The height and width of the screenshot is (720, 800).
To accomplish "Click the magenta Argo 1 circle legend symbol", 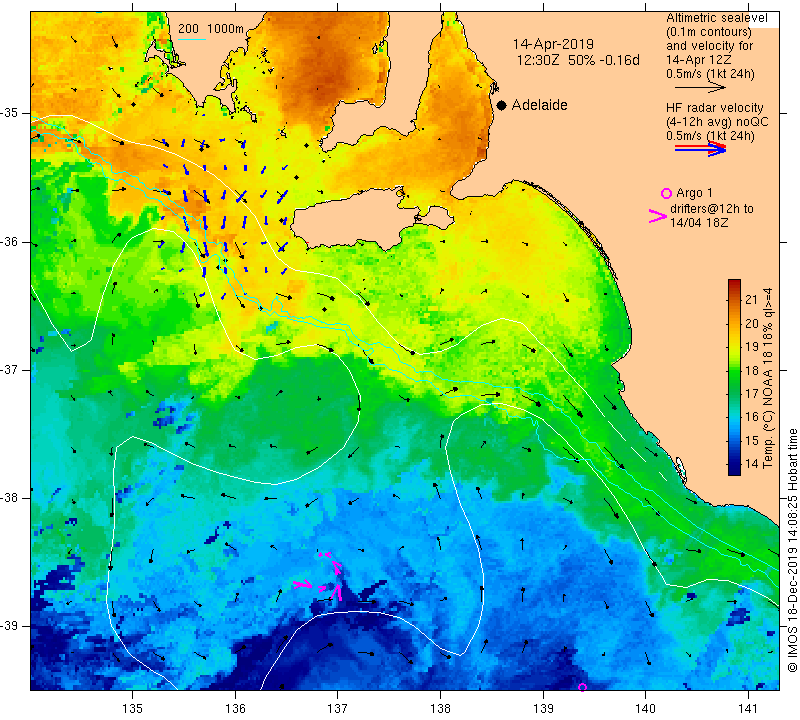I will (x=666, y=193).
